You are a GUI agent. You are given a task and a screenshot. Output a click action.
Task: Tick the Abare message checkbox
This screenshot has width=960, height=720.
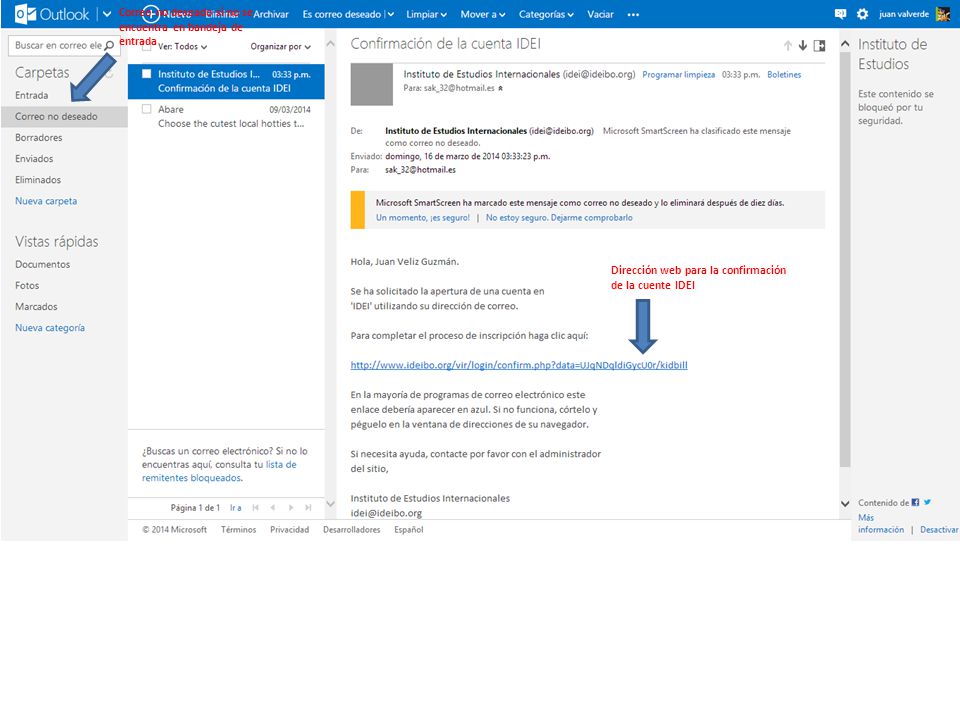click(x=146, y=109)
